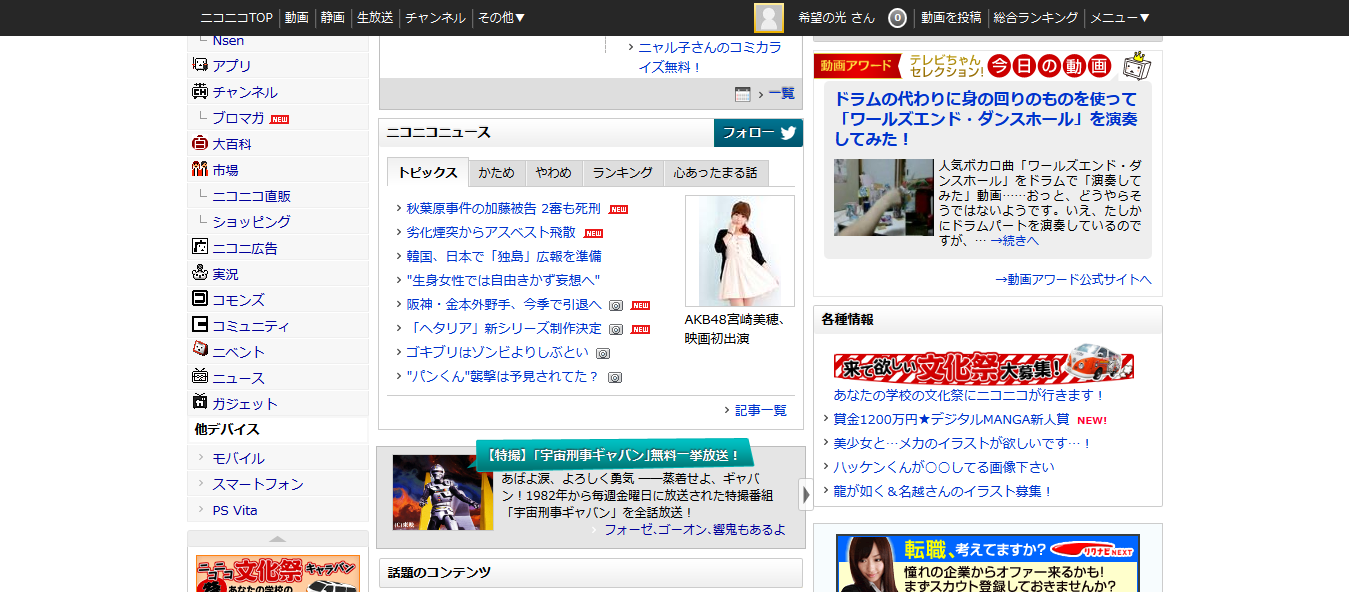The height and width of the screenshot is (592, 1349).
Task: Click the drum performance video thumbnail
Action: coord(884,197)
